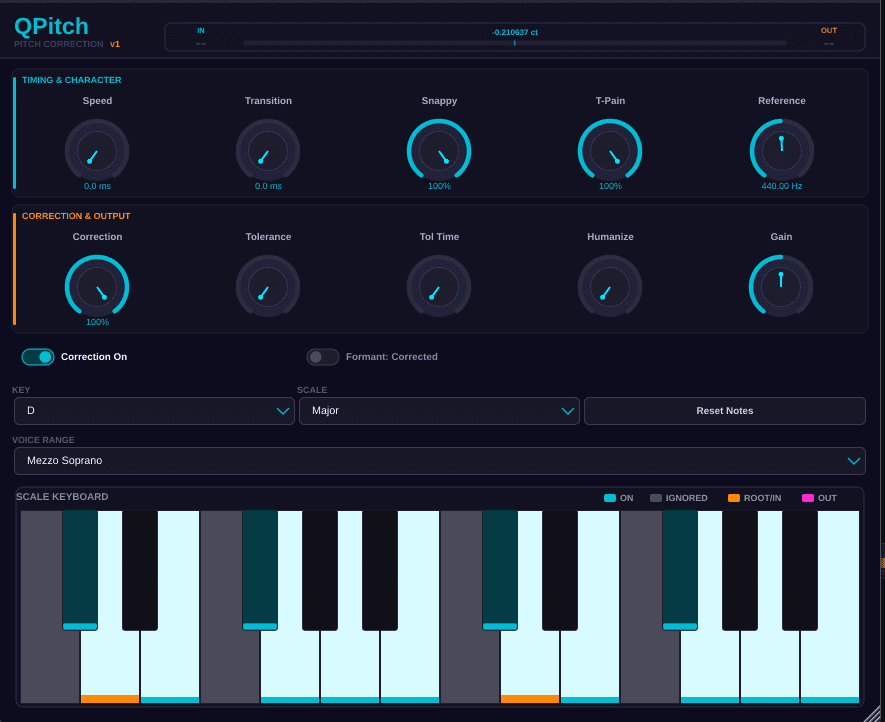Click the QPitch logo title
This screenshot has height=722, width=885.
tap(51, 26)
